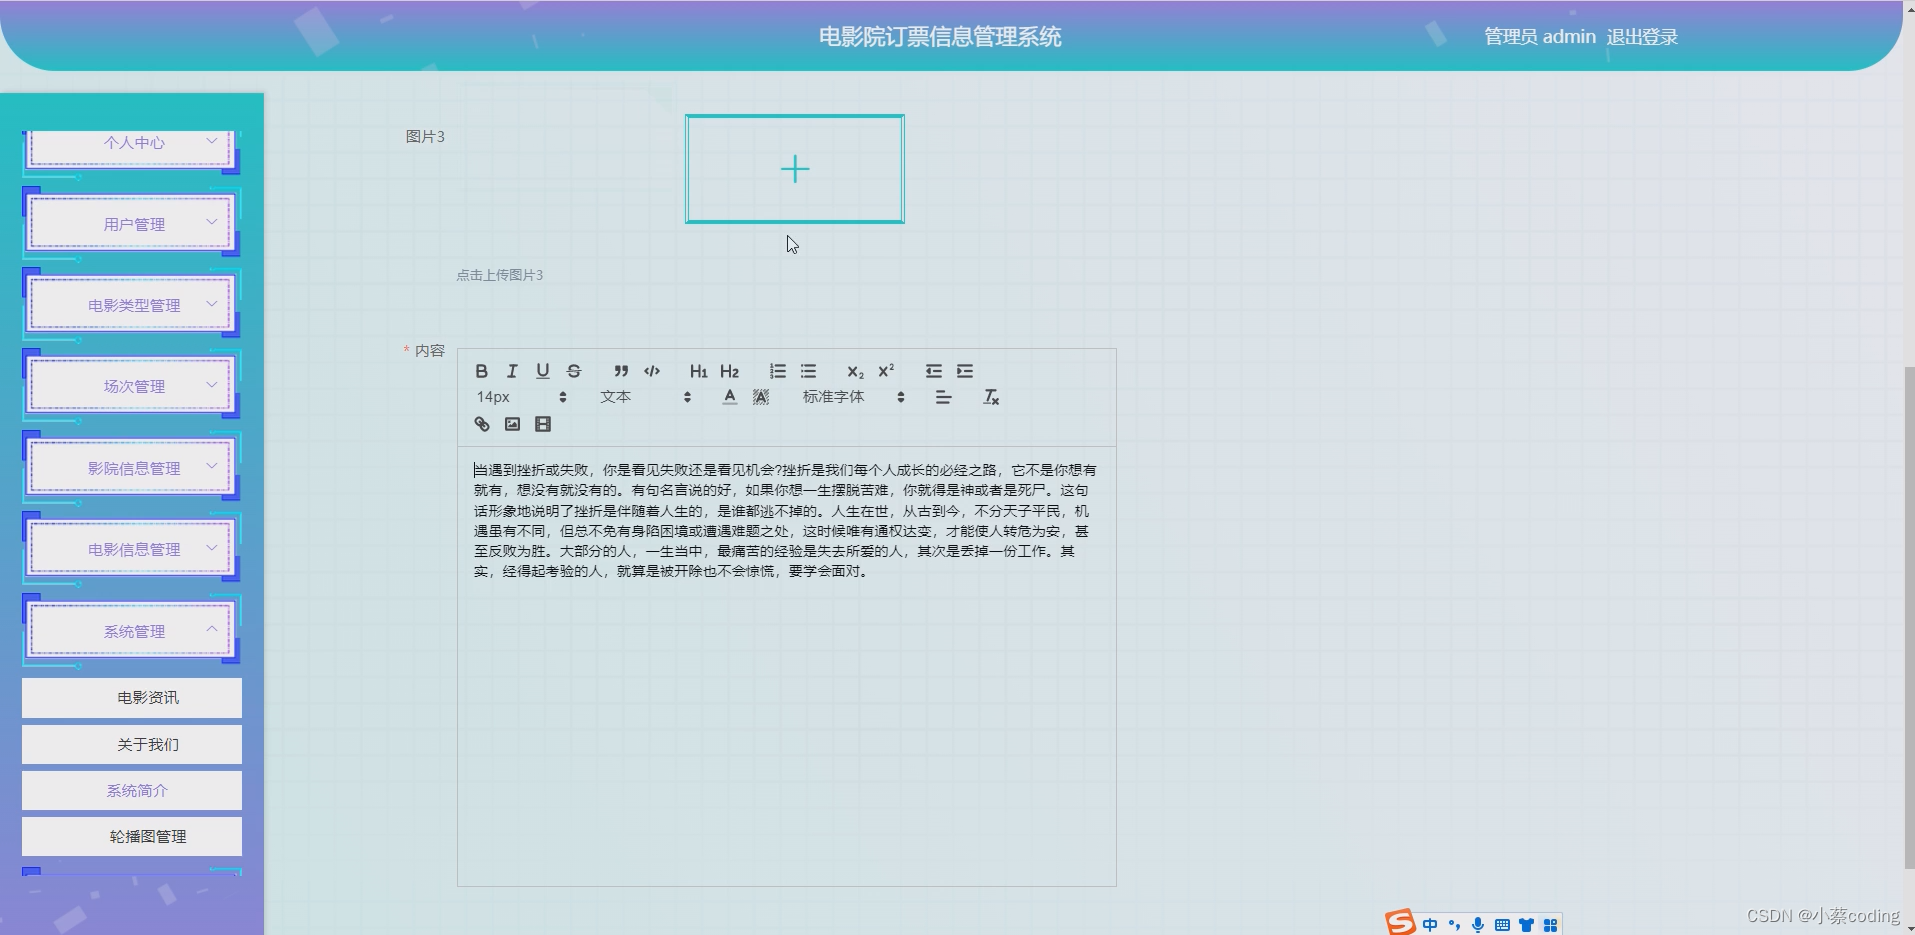Collapse the 系统管理 sidebar menu
This screenshot has height=935, width=1915.
132,631
